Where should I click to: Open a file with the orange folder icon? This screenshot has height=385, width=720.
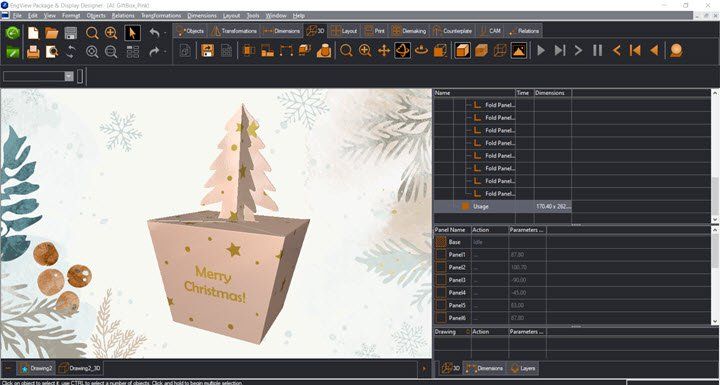pos(51,33)
